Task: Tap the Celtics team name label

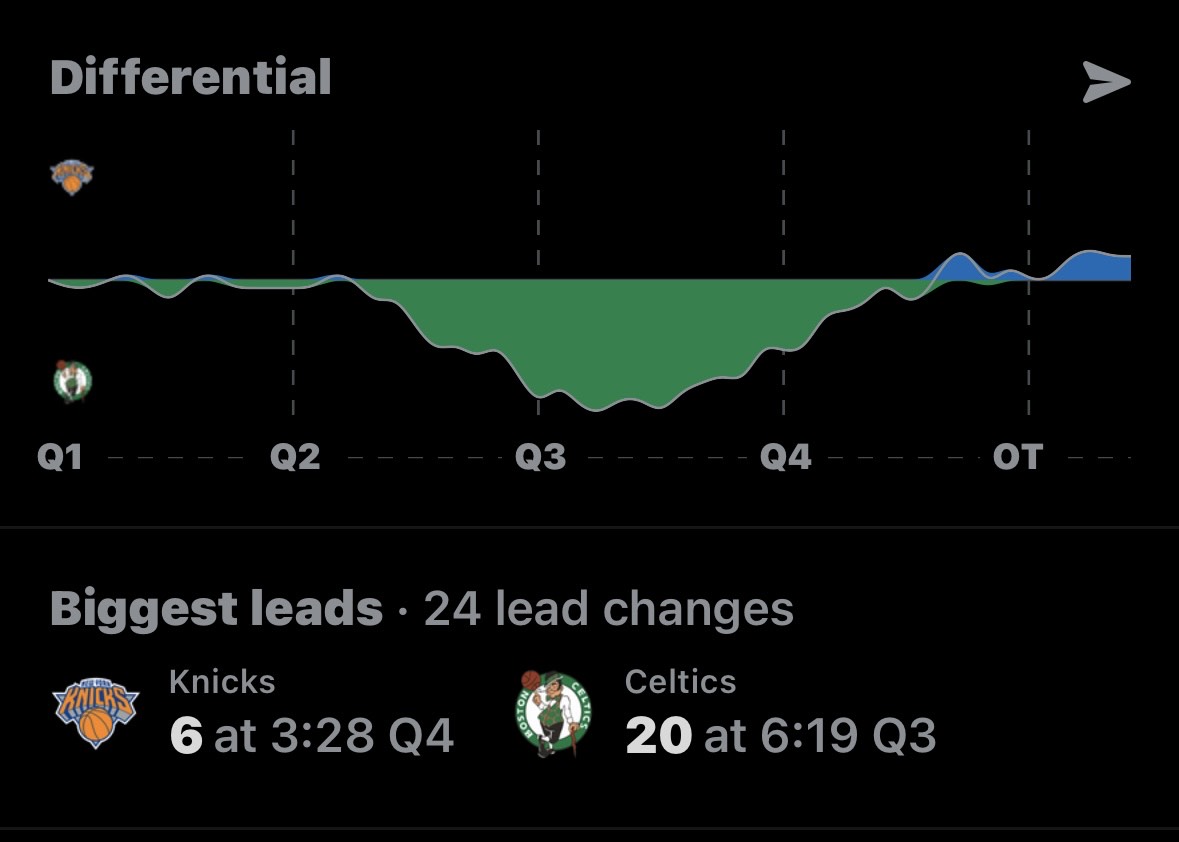Action: pyautogui.click(x=680, y=682)
